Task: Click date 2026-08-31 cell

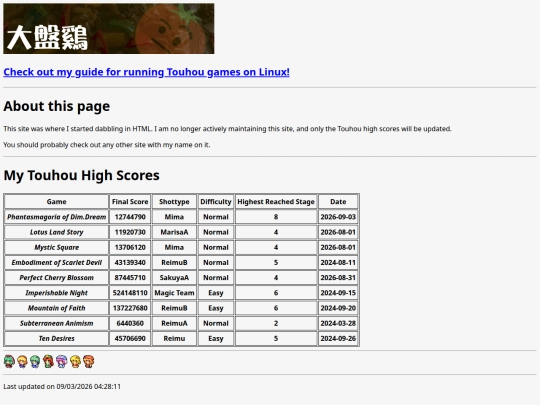Action: pyautogui.click(x=338, y=278)
